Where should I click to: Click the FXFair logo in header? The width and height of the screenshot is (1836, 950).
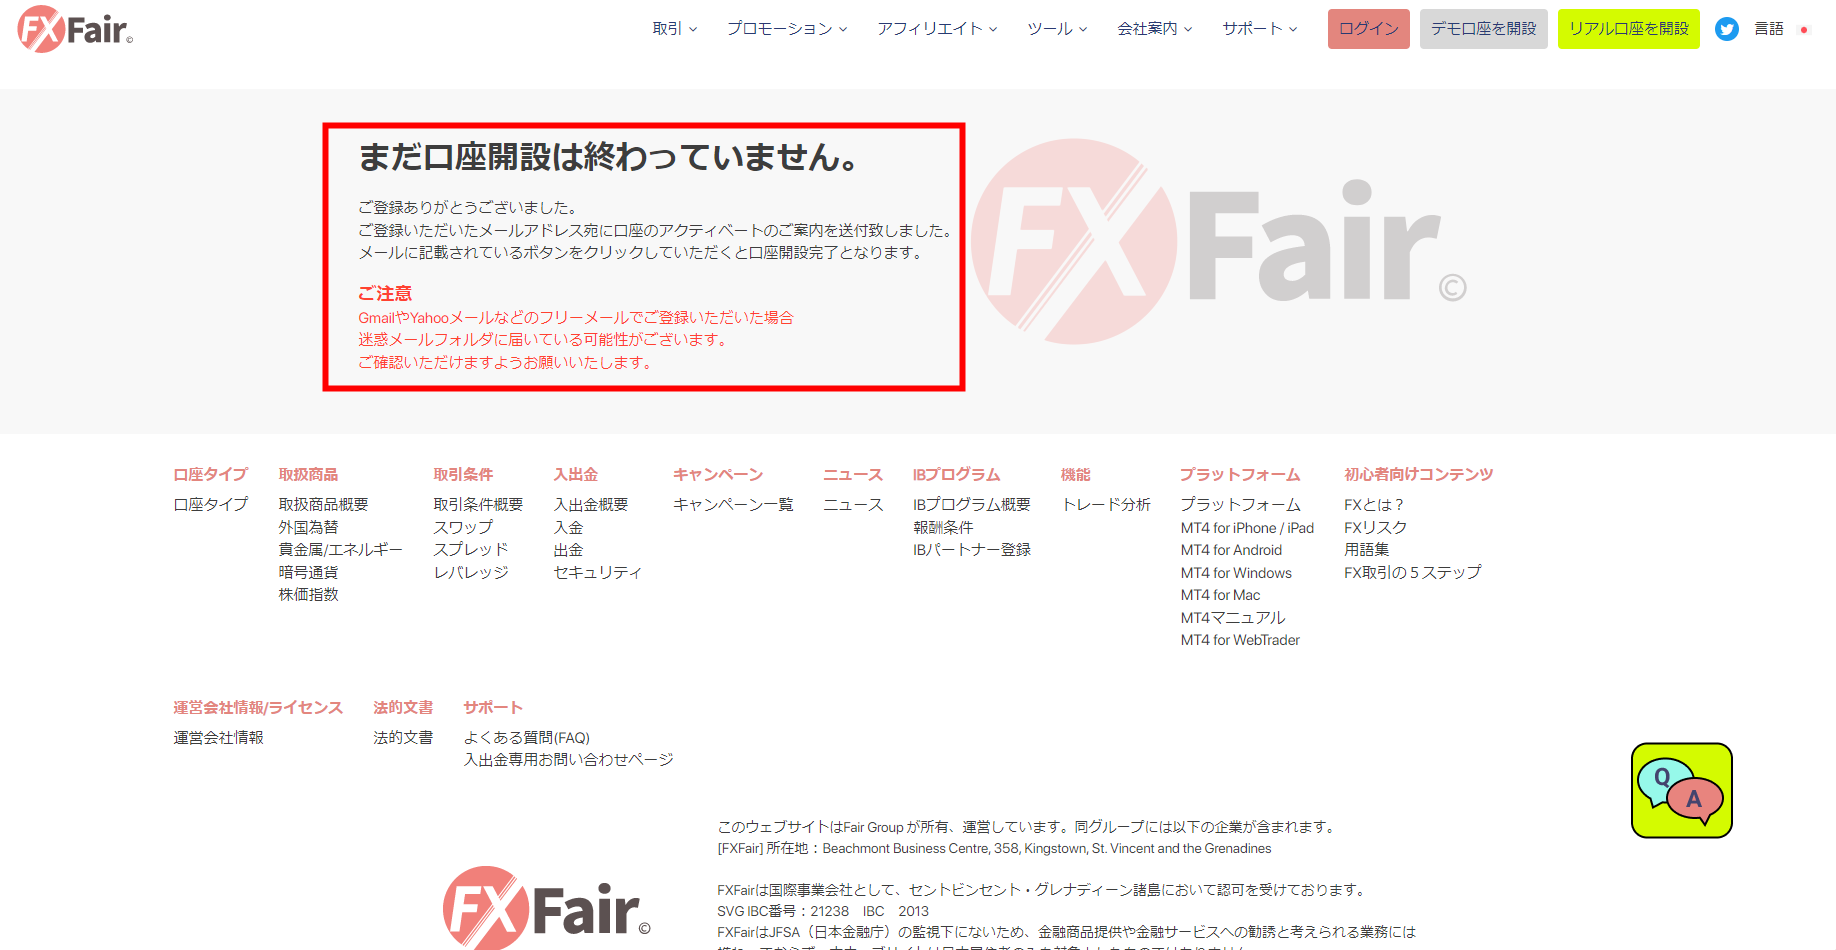(x=75, y=29)
